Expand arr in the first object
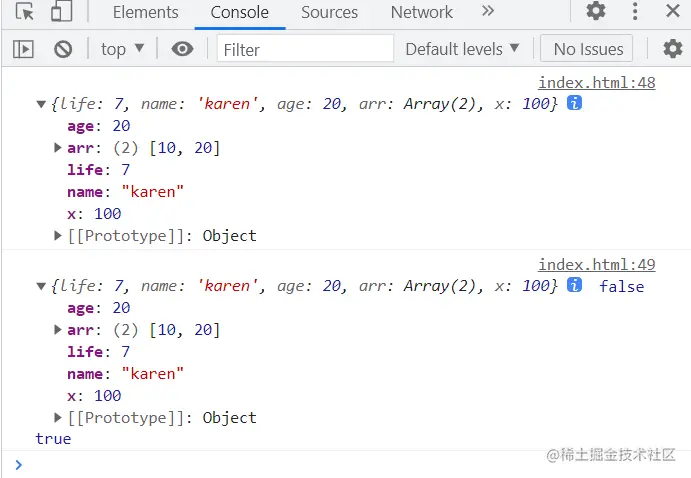Image resolution: width=691 pixels, height=478 pixels. (57, 148)
